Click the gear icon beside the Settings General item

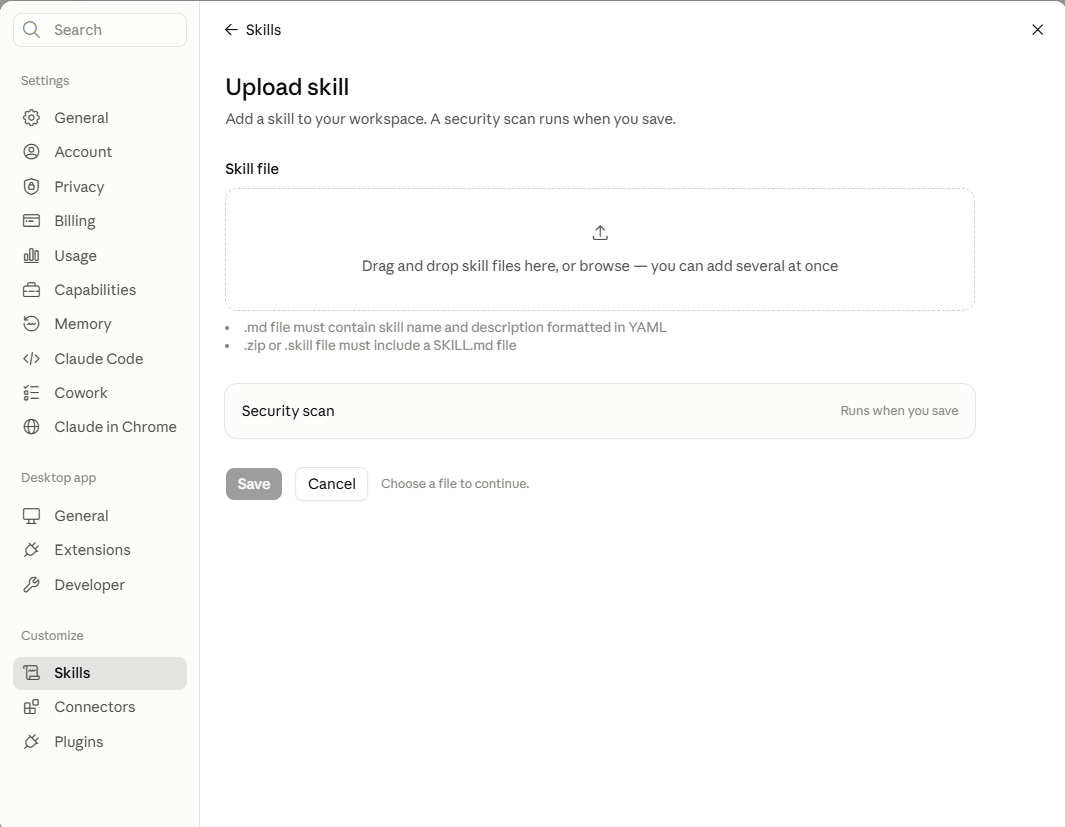pyautogui.click(x=31, y=117)
